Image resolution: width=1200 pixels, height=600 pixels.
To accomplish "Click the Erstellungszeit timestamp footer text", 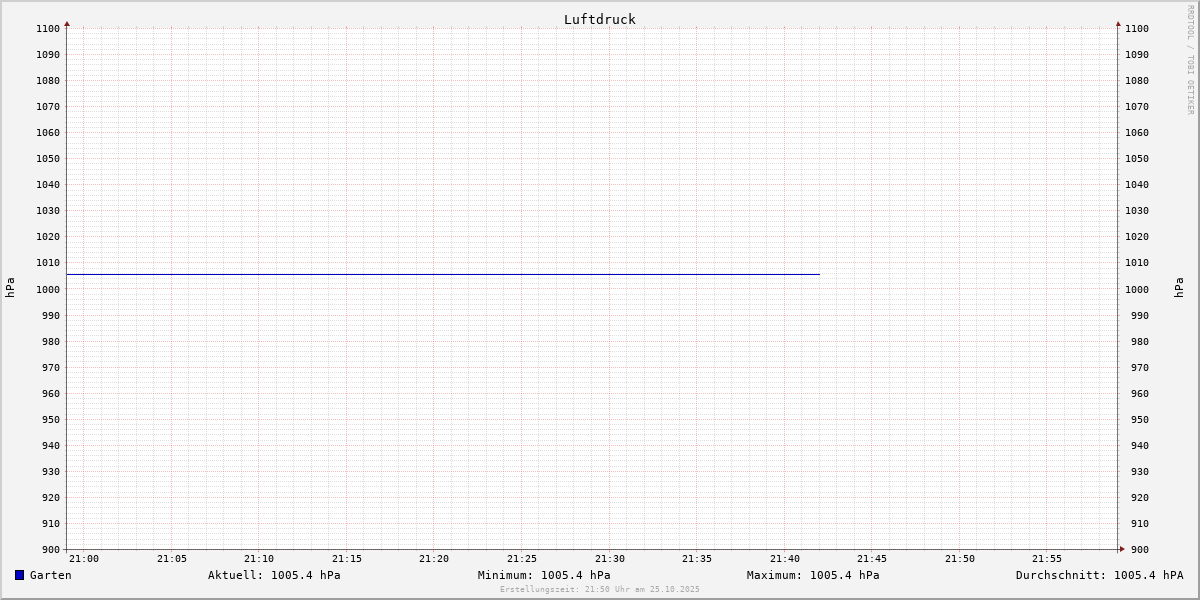I will 600,589.
